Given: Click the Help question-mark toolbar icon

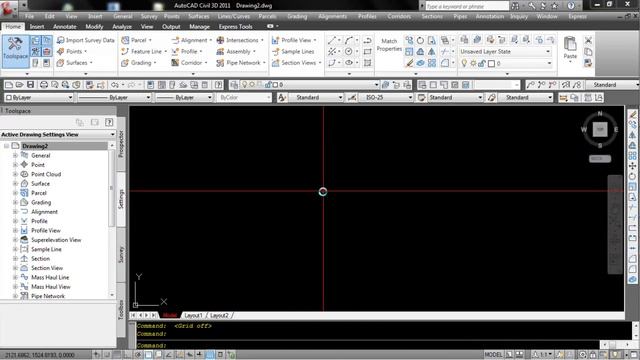Looking at the screenshot, I should point(219,84).
